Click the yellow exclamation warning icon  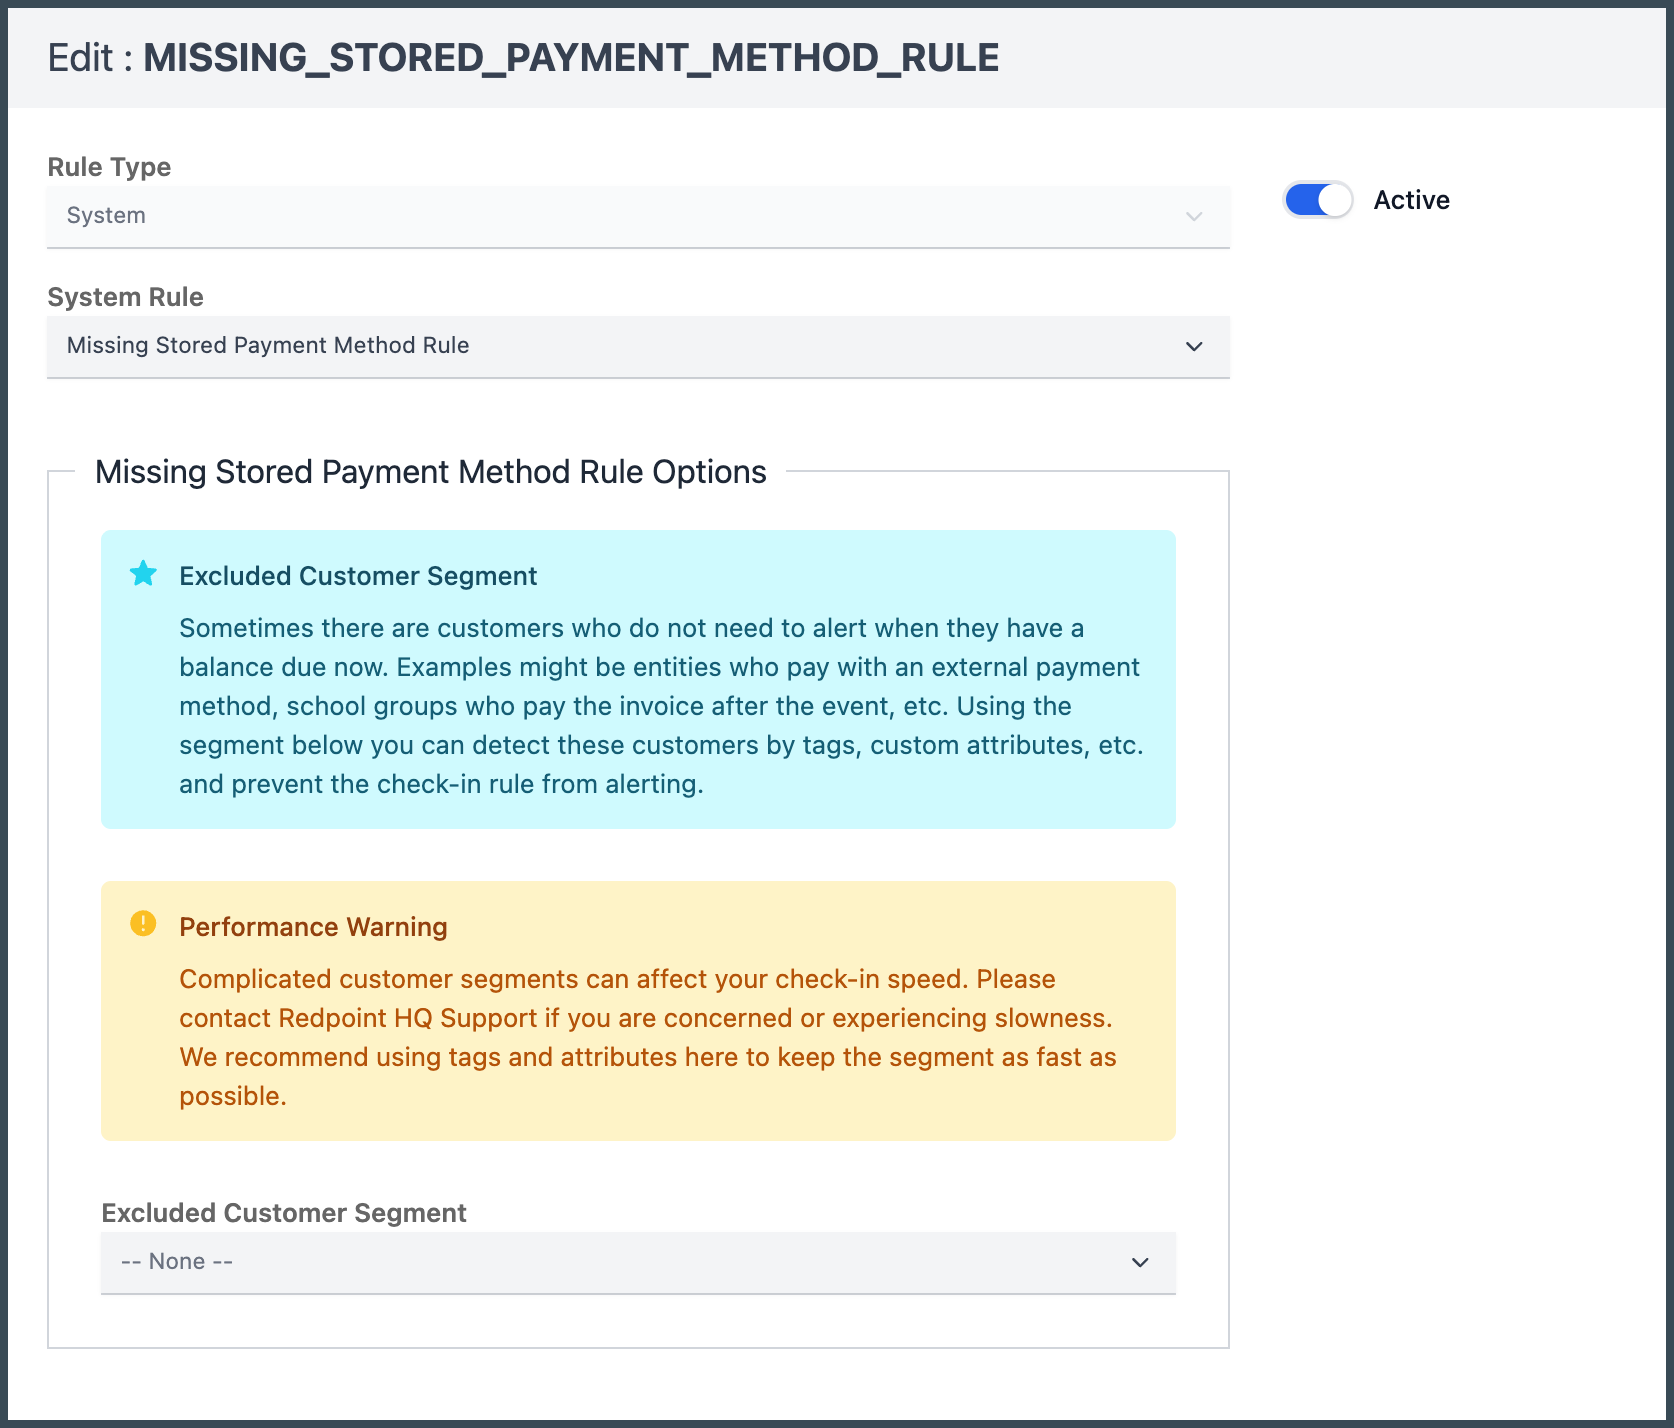pos(143,923)
